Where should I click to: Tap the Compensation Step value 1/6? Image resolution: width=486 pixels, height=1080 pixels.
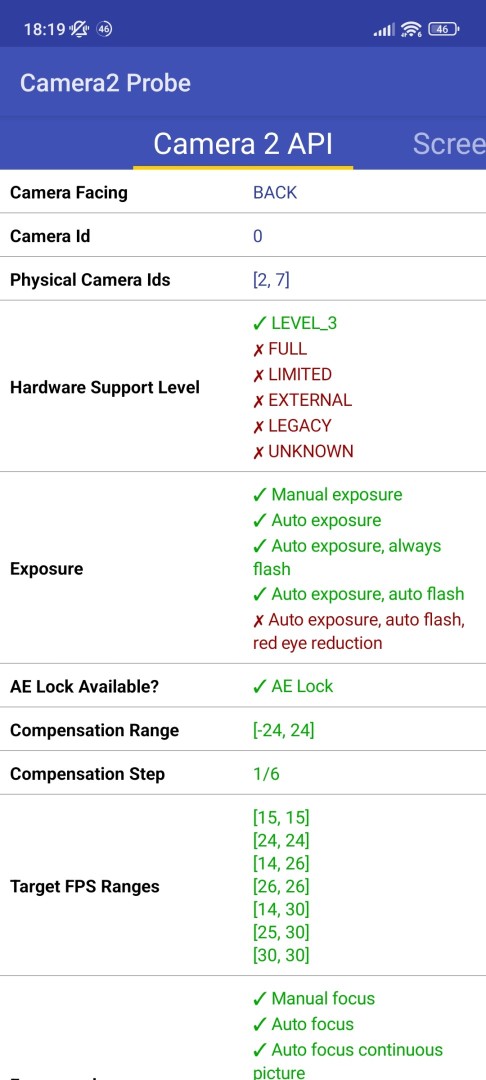pyautogui.click(x=266, y=773)
